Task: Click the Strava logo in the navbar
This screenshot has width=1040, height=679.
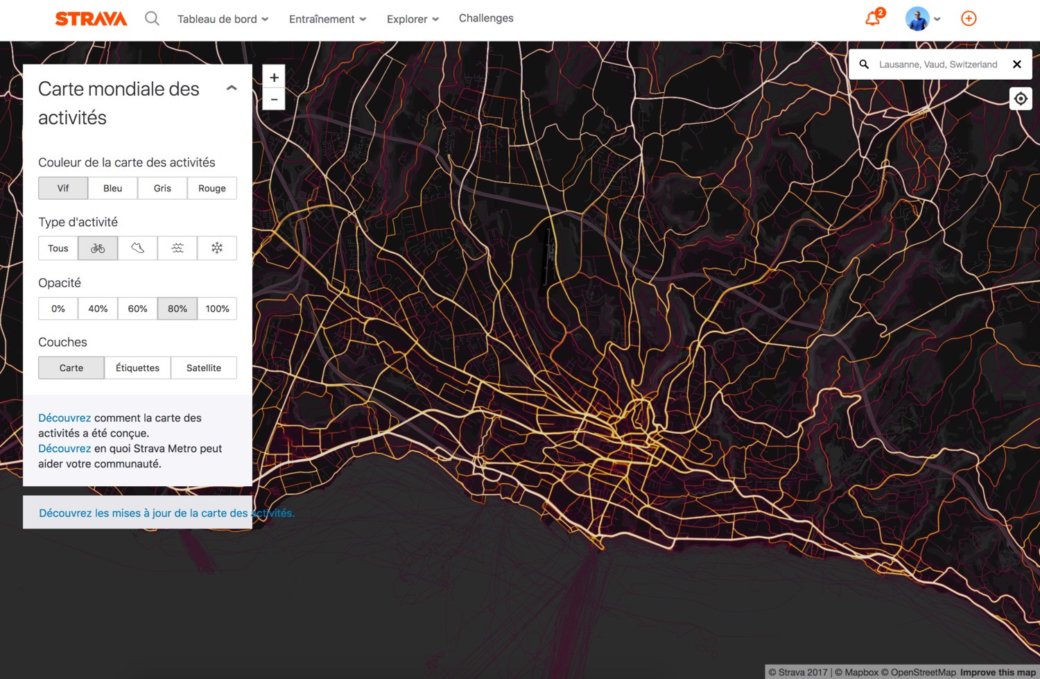Action: [90, 18]
